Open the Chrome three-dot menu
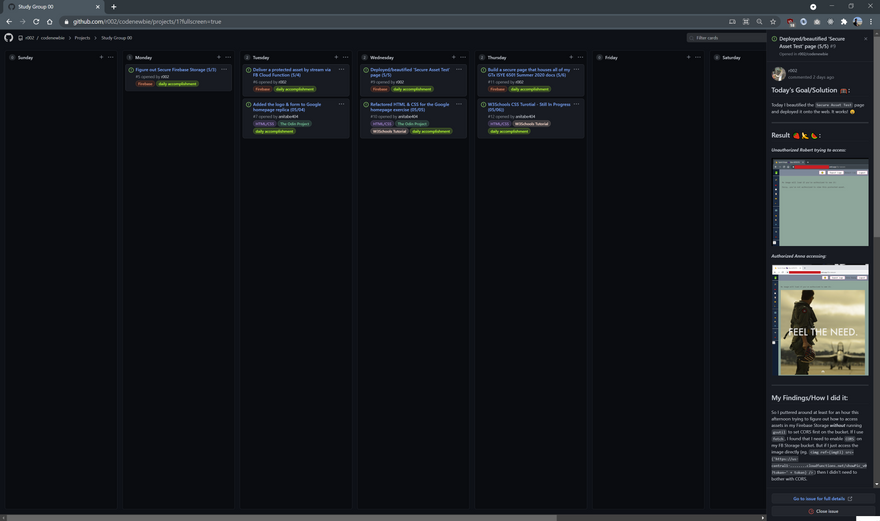Viewport: 880px width, 521px height. coord(871,21)
